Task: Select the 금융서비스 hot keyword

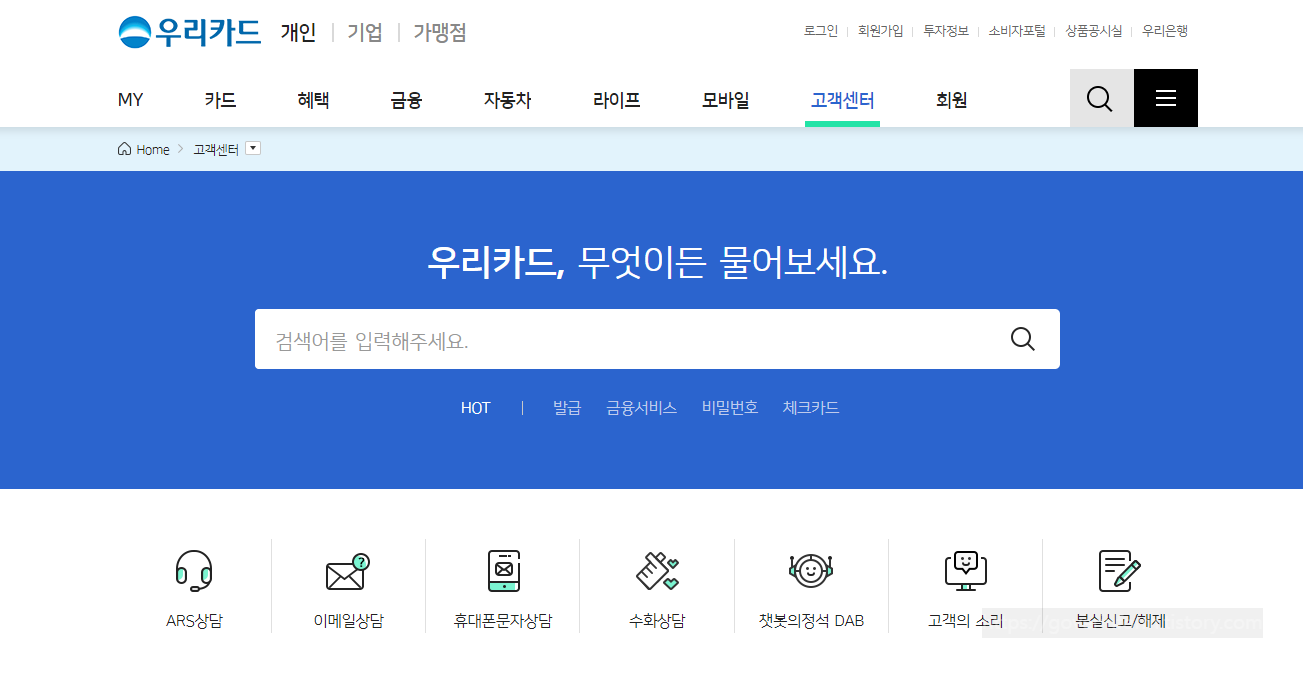Action: 641,408
